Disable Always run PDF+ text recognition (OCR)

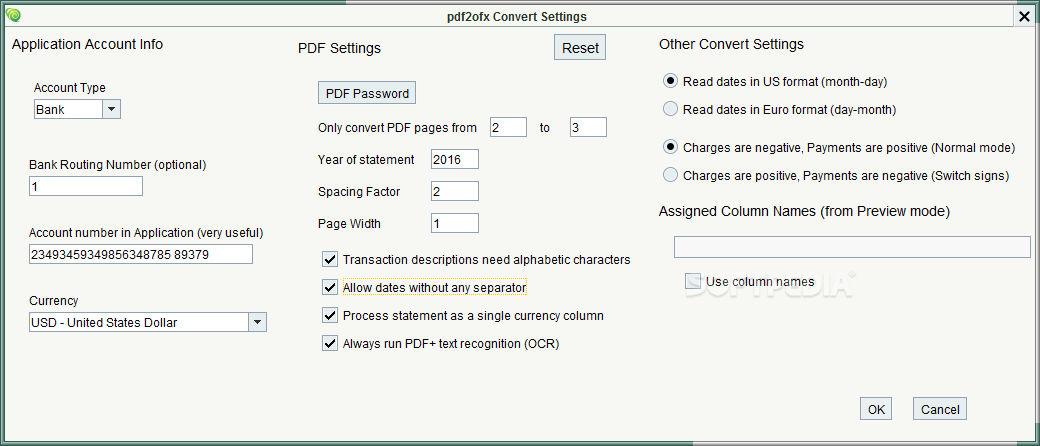point(330,343)
